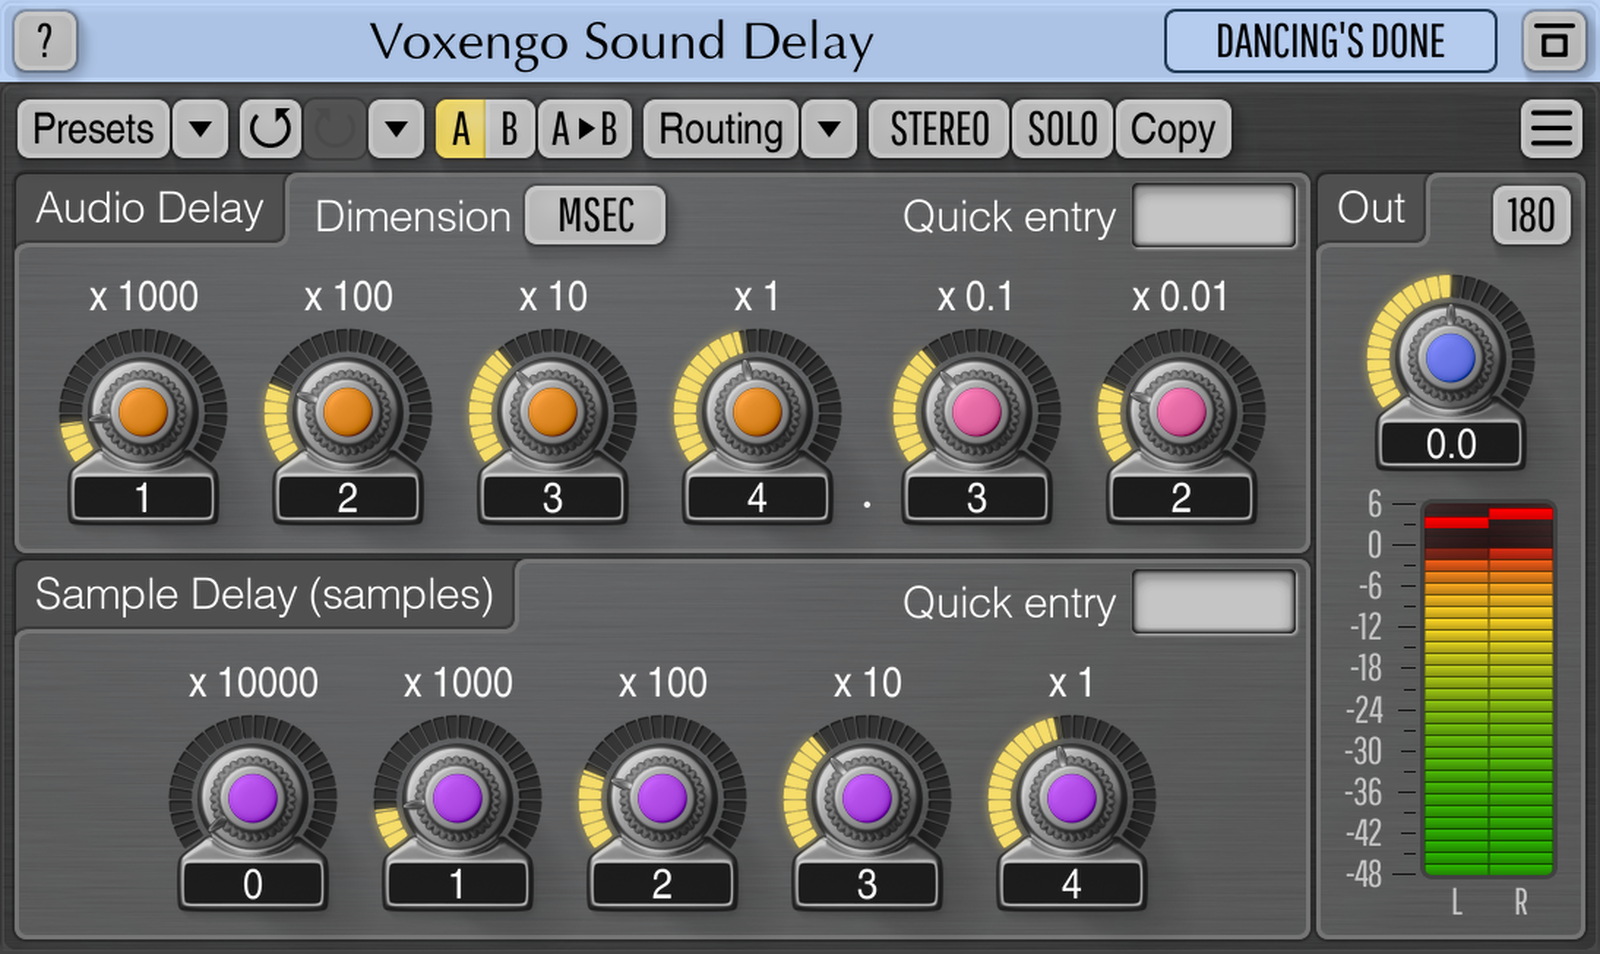Image resolution: width=1600 pixels, height=954 pixels.
Task: Click the window resize icon in the title bar
Action: [x=1556, y=41]
